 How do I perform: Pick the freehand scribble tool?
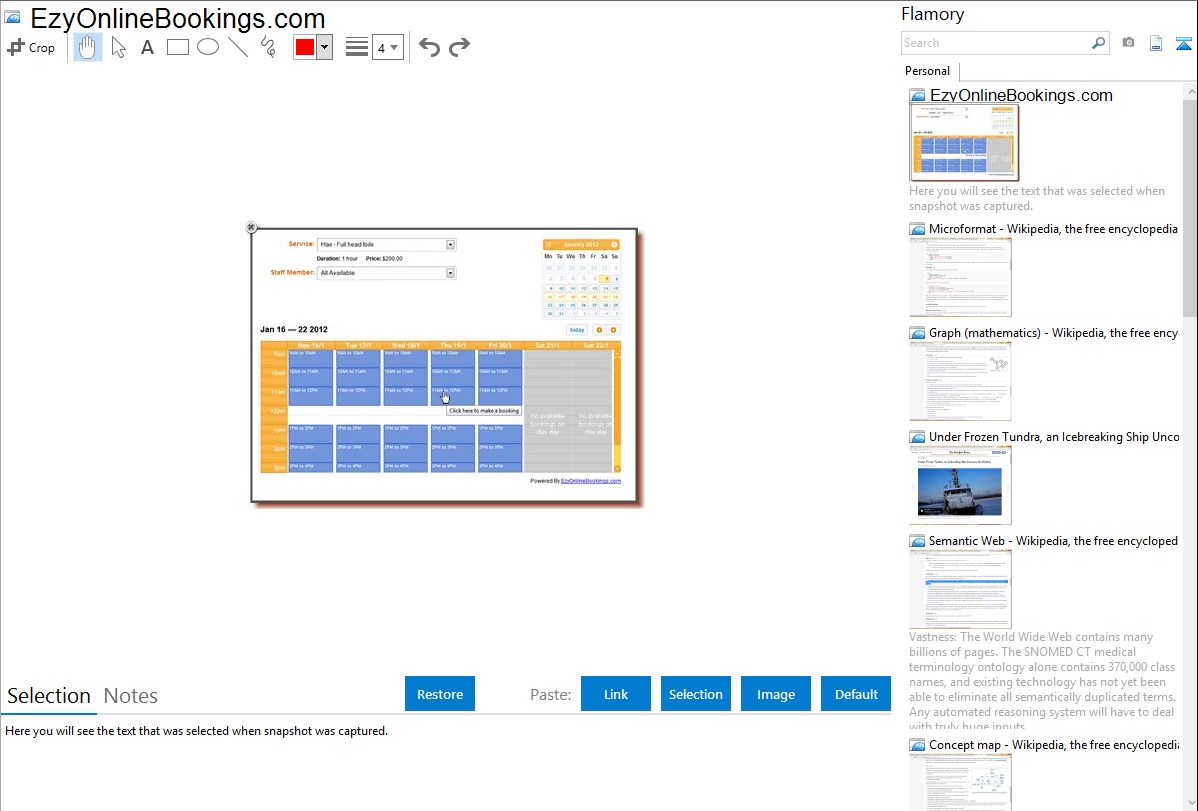pos(268,47)
